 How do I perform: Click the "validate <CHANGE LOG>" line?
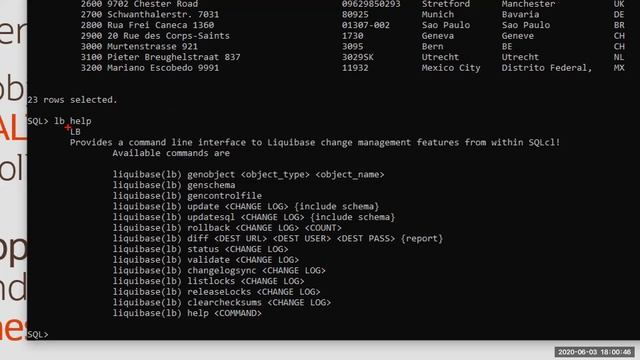tap(206, 260)
